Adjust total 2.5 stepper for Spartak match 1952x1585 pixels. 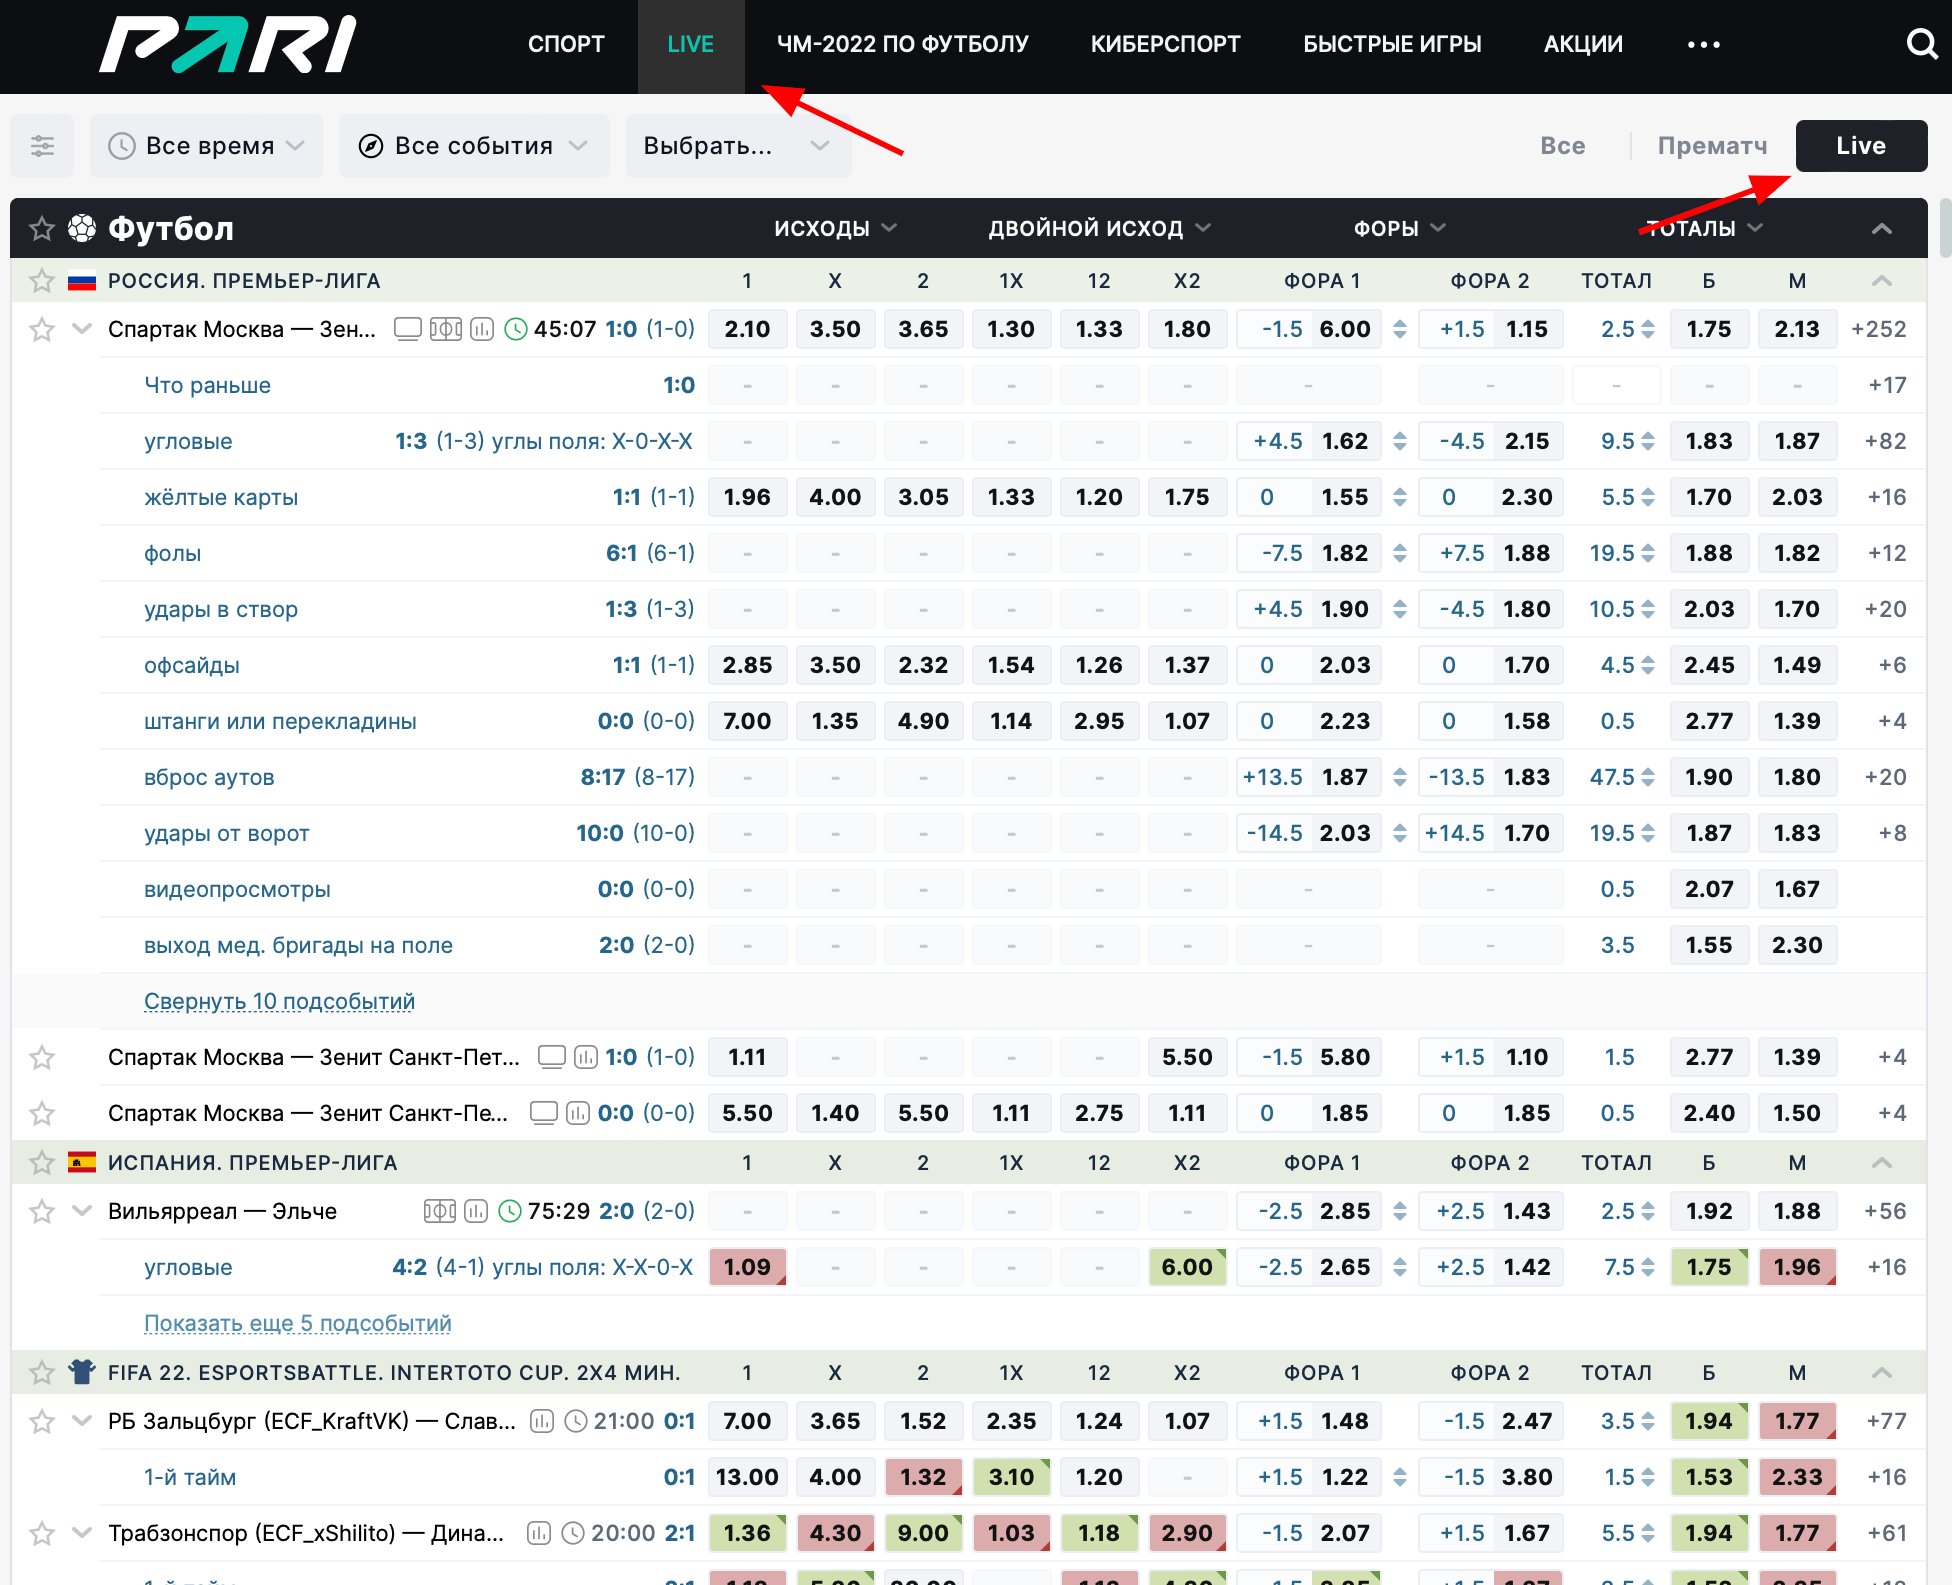1648,329
